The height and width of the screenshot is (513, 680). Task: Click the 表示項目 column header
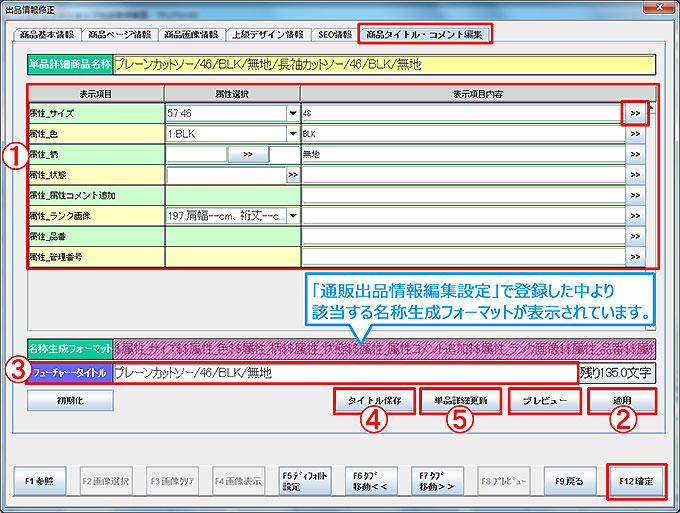click(x=96, y=94)
